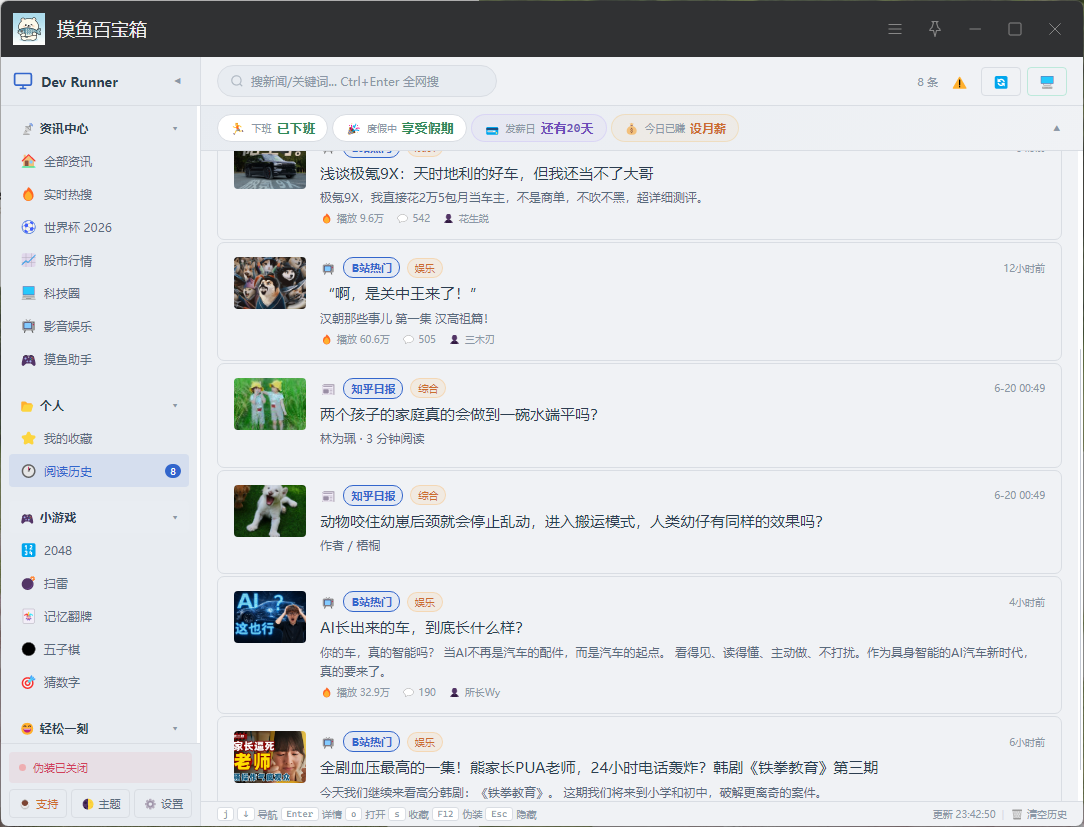Toggle the 伪装已关闭 disguise switch
Image resolution: width=1084 pixels, height=827 pixels.
coord(100,768)
